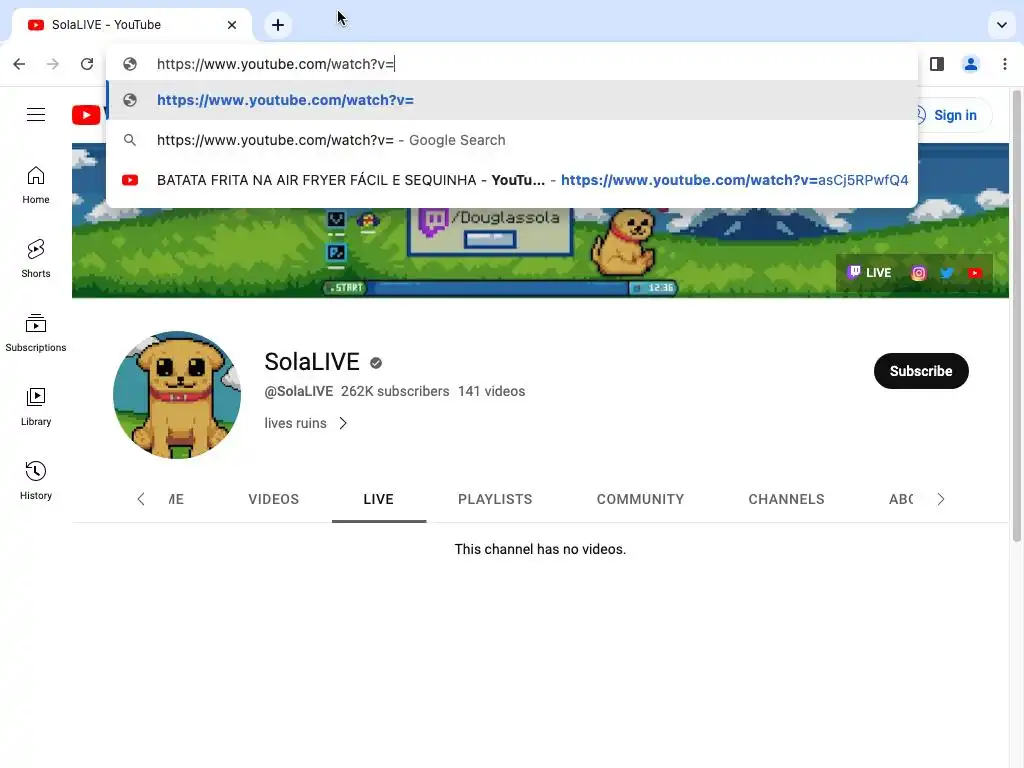Click '262K subscribers' text
Image resolution: width=1024 pixels, height=768 pixels.
coord(395,391)
